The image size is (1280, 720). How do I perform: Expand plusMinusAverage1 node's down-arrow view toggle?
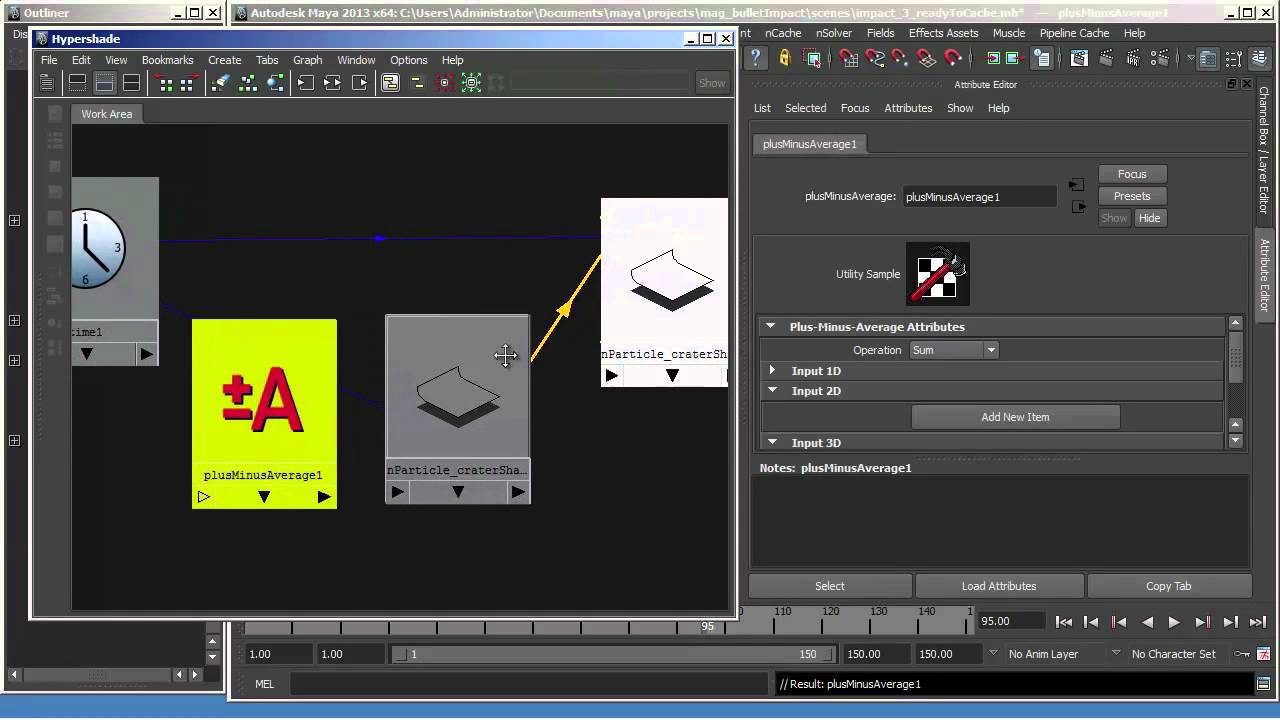coord(264,497)
